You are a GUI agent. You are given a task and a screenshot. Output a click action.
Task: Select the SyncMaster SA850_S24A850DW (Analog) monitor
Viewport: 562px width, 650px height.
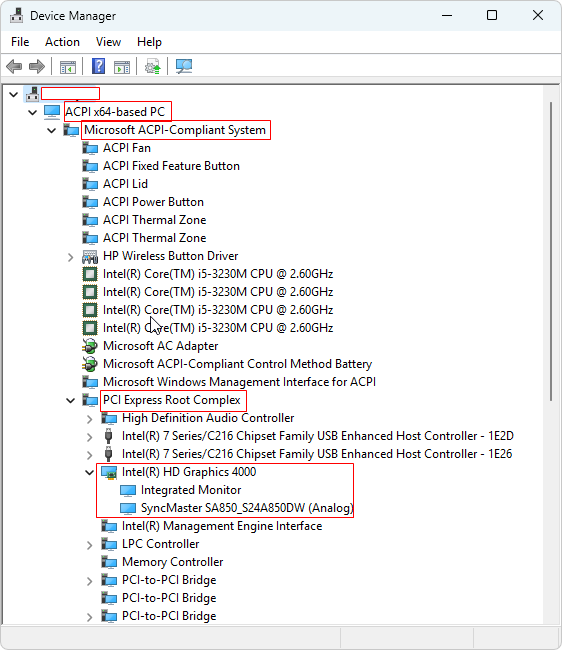click(x=247, y=508)
